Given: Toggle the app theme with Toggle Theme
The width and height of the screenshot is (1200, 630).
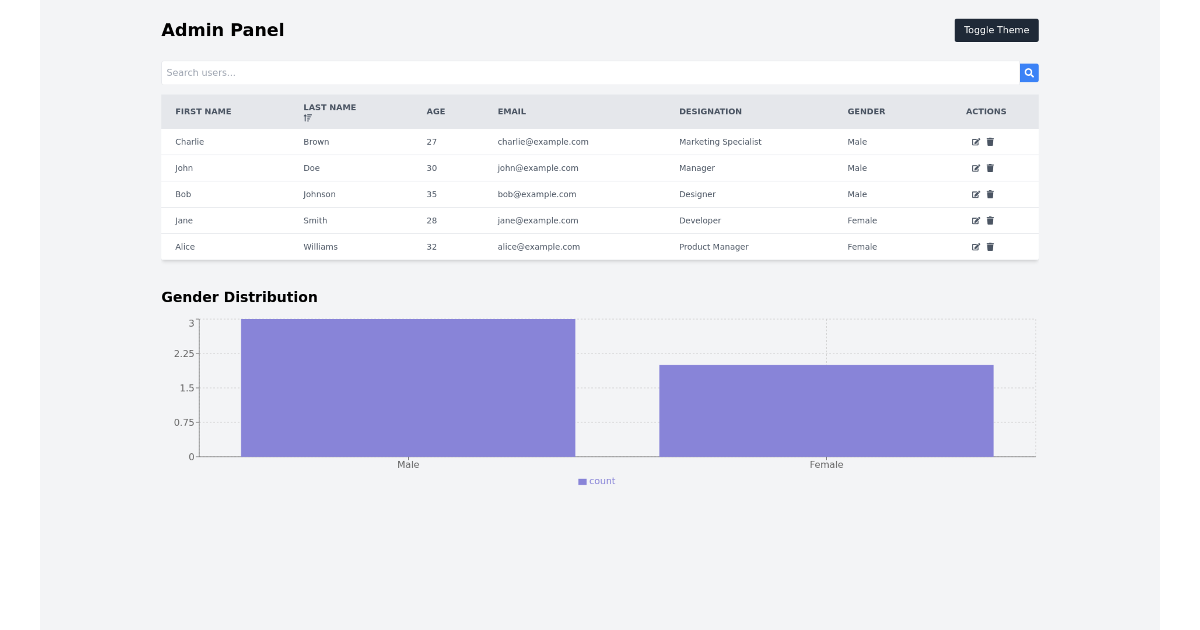Looking at the screenshot, I should (996, 30).
